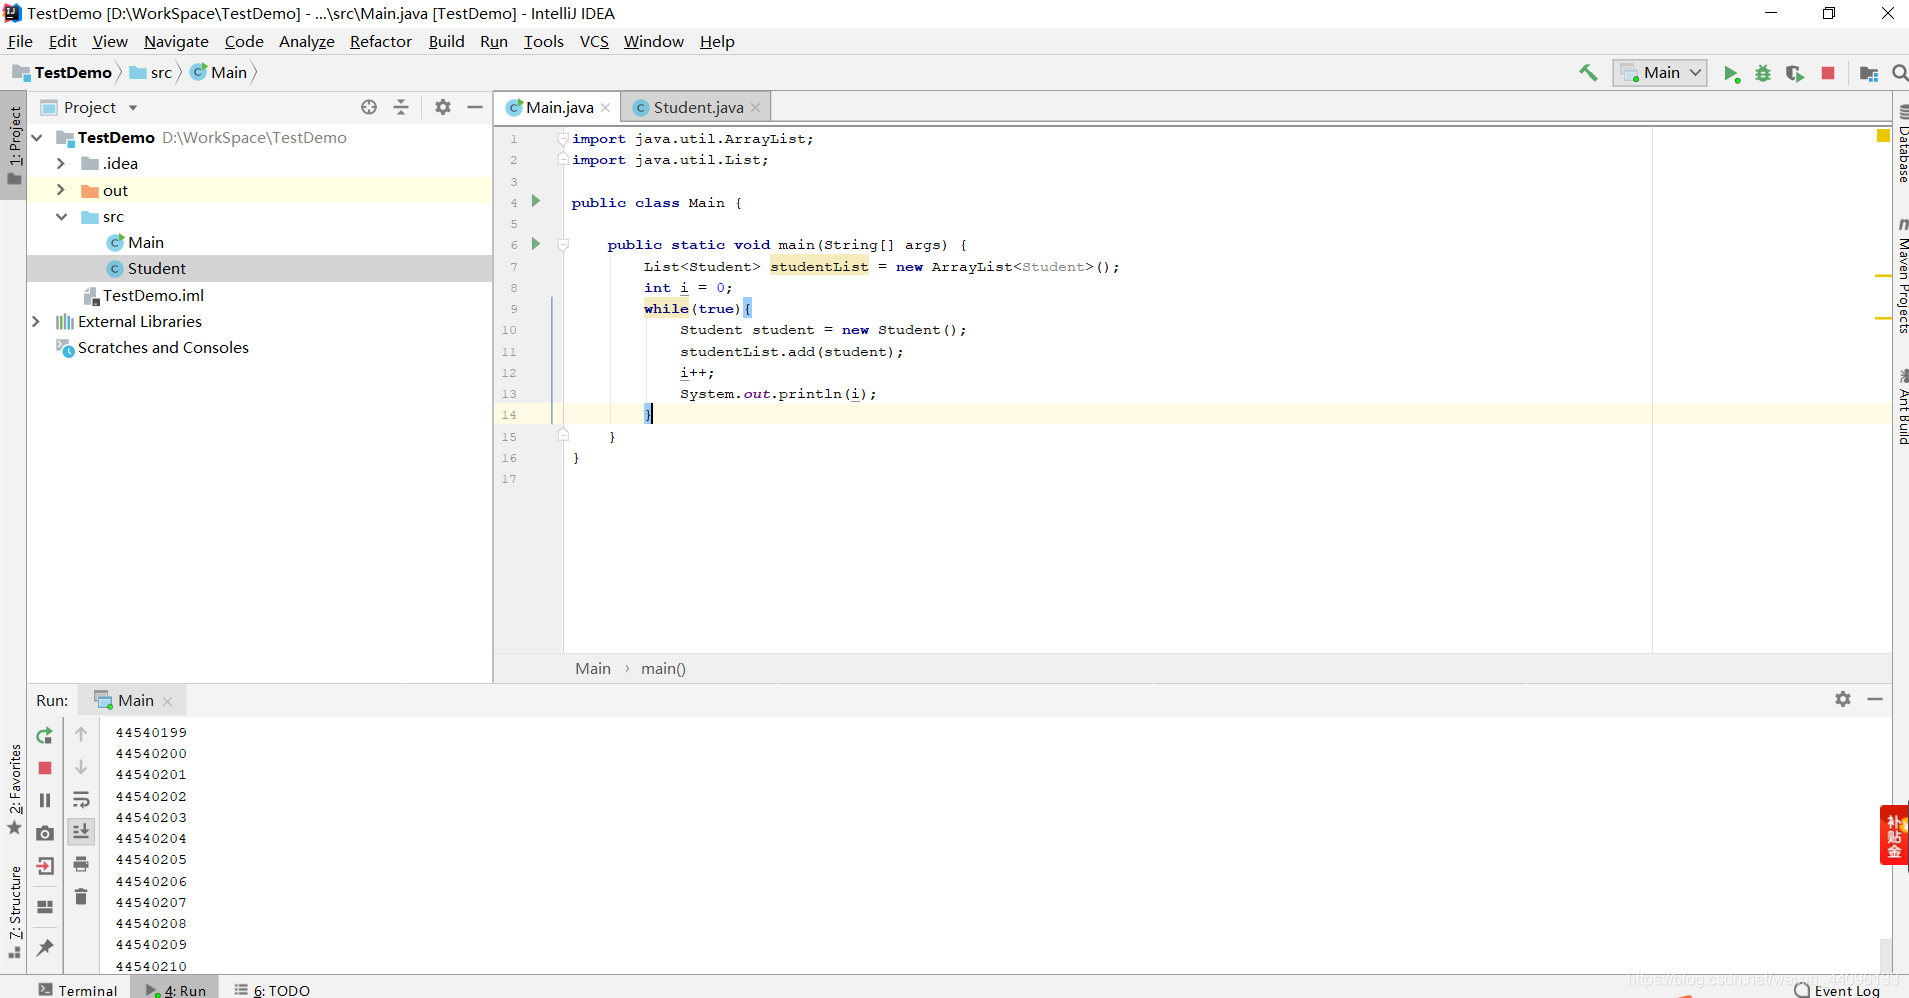Open the Refactor menu
The height and width of the screenshot is (998, 1909).
[x=380, y=41]
